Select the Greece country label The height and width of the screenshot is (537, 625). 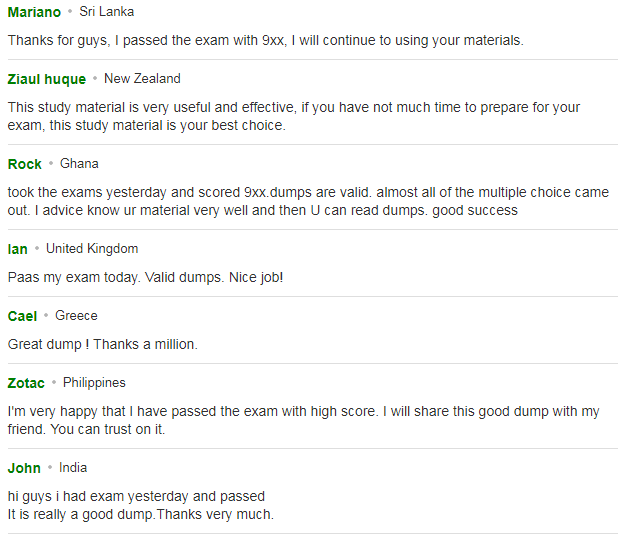(76, 315)
